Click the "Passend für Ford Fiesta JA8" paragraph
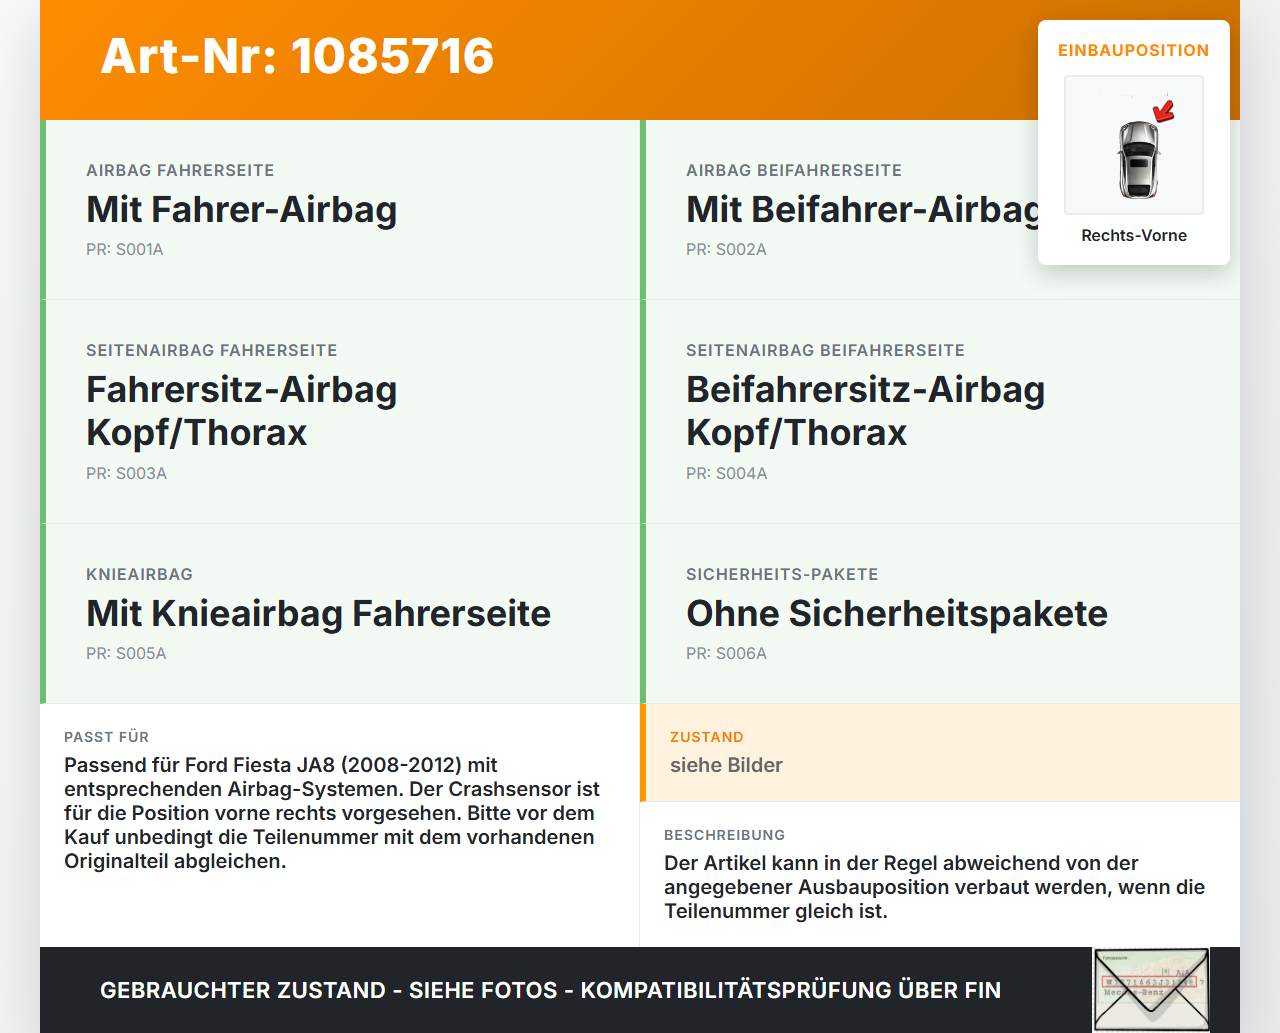1280x1033 pixels. tap(332, 813)
